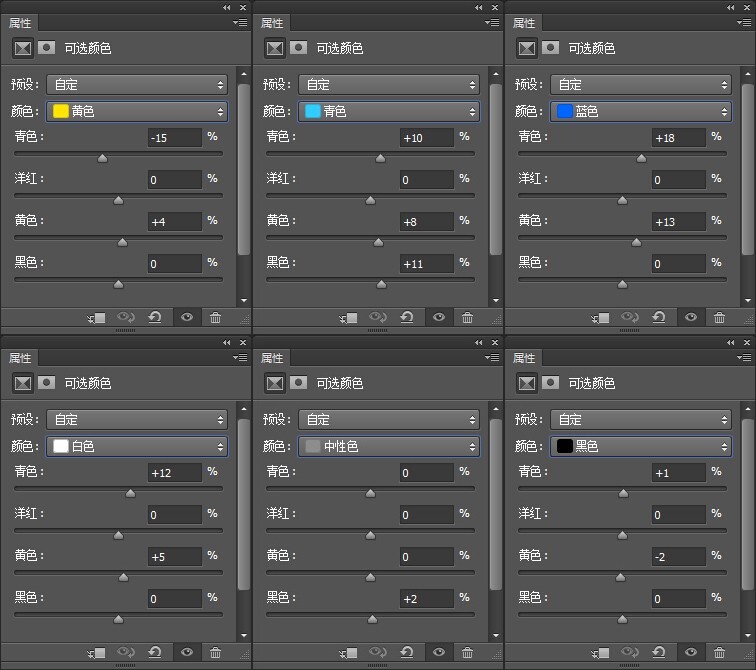Image resolution: width=756 pixels, height=670 pixels.
Task: Delete adjustment layer in the 白色 panel
Action: coord(216,652)
